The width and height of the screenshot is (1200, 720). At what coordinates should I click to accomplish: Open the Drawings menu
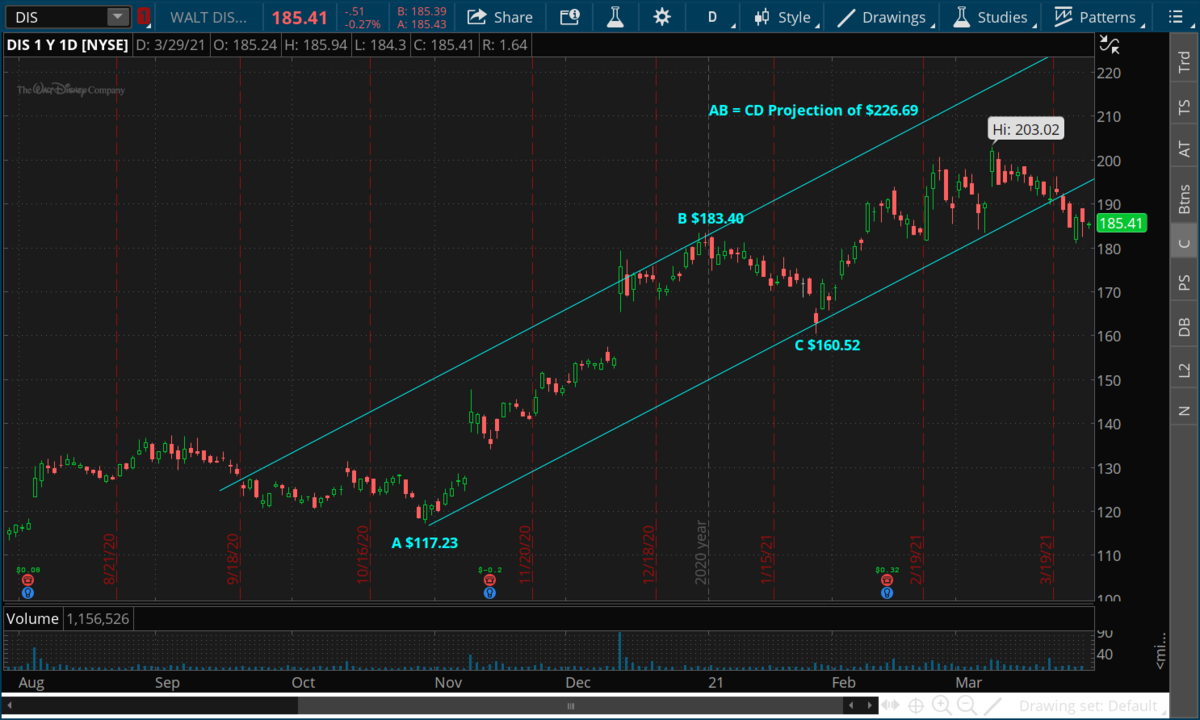(x=884, y=17)
